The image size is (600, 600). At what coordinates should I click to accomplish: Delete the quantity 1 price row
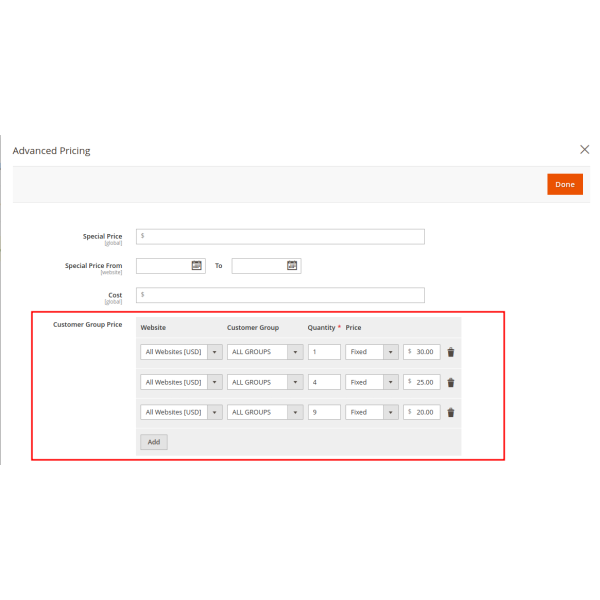[451, 352]
